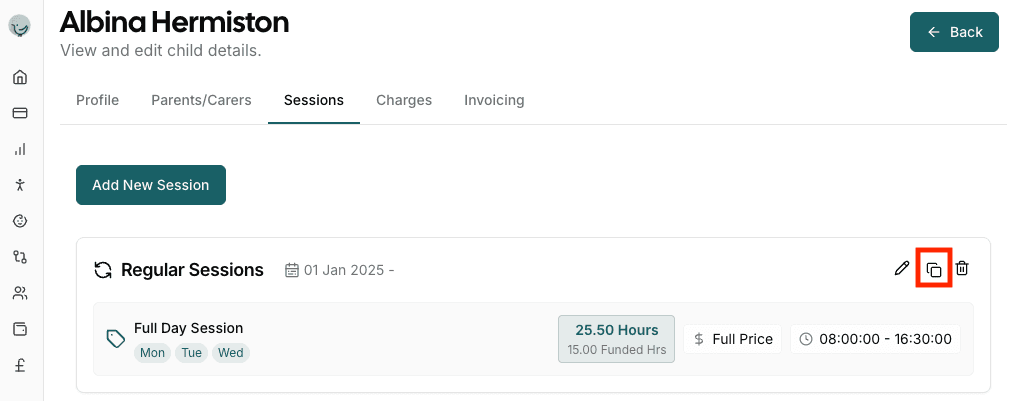Edit Regular Sessions with pencil icon
Screen dimensions: 1009x401
point(902,269)
